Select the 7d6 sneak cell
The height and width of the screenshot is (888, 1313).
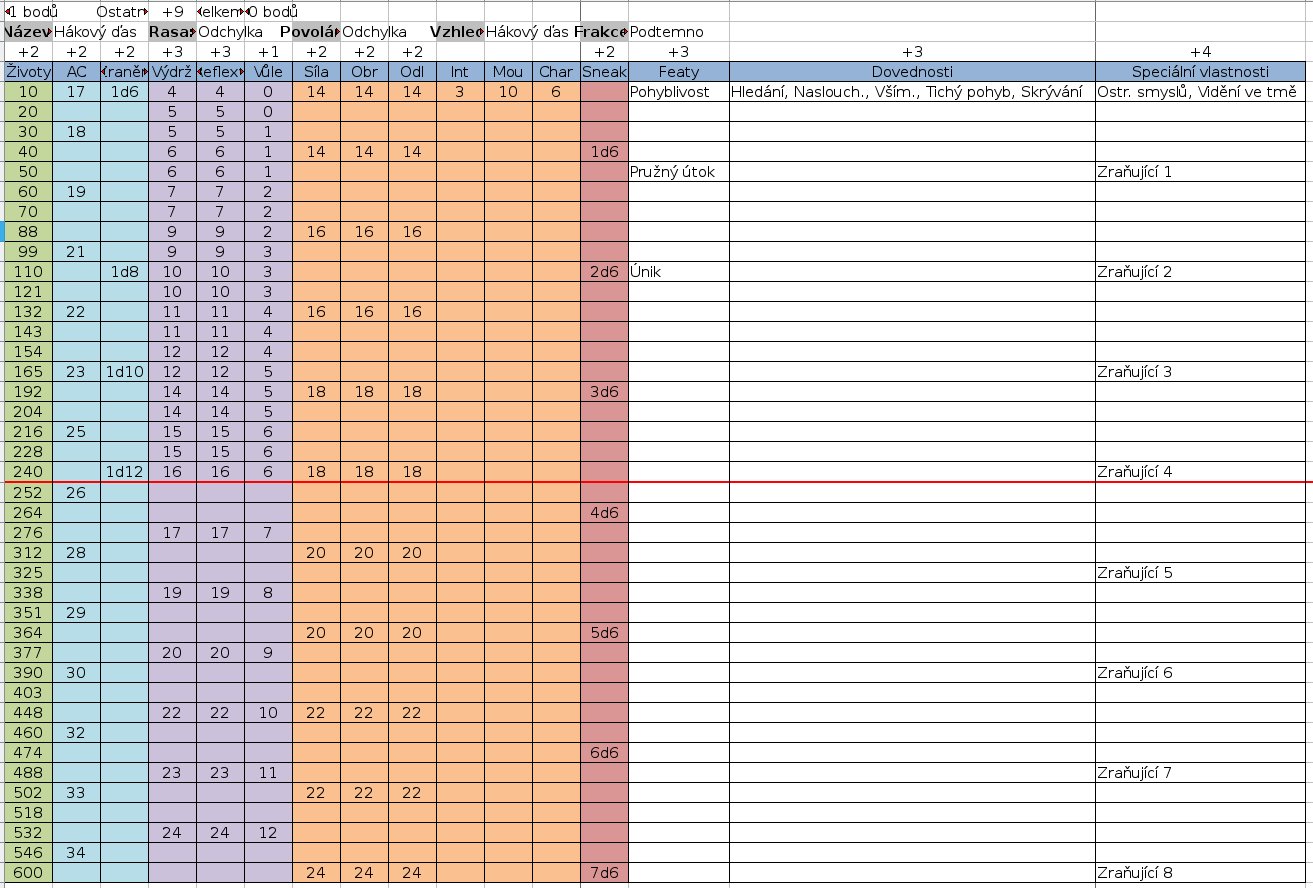tap(603, 872)
